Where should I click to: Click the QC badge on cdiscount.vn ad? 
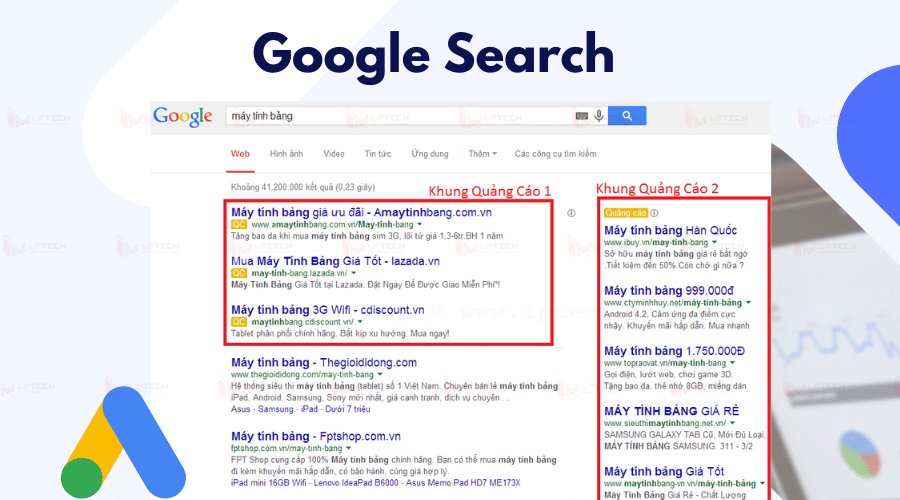239,322
